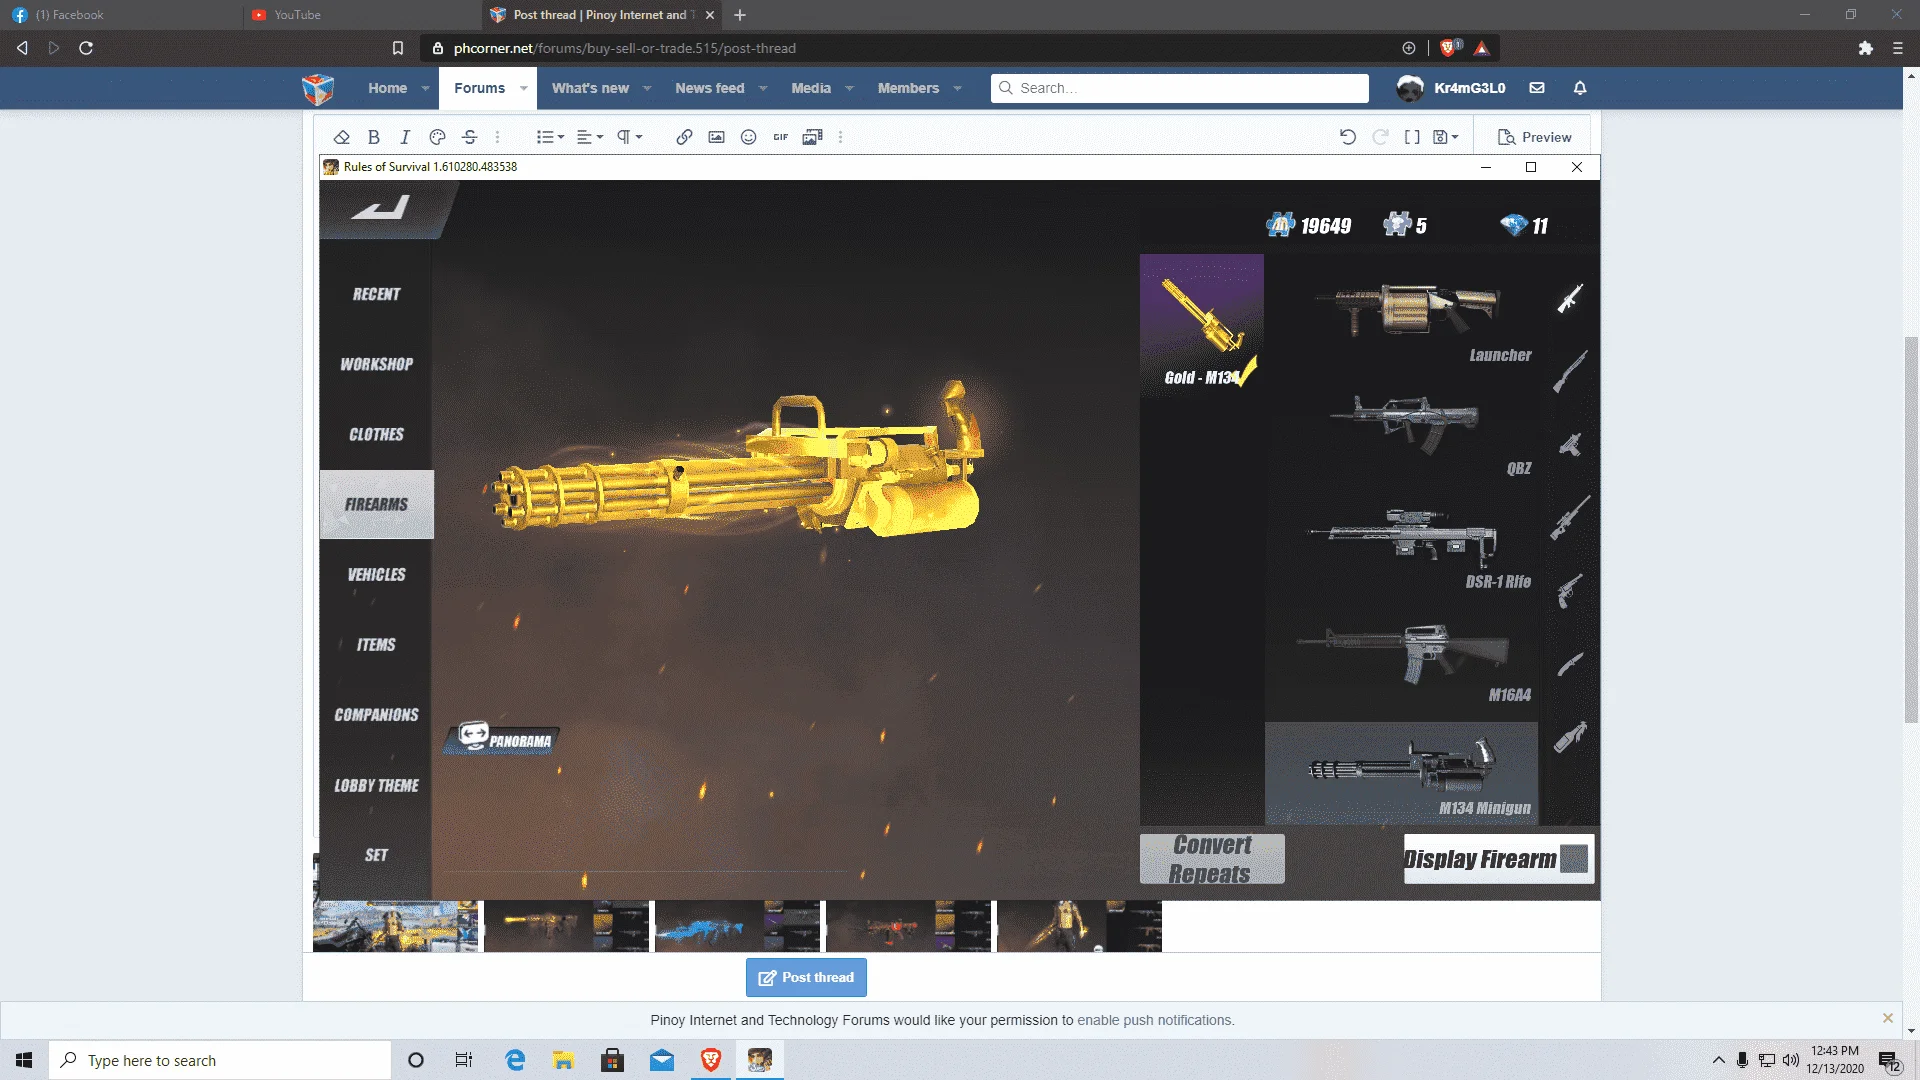The image size is (1920, 1080).
Task: Open the Members navigation tab
Action: (x=908, y=88)
